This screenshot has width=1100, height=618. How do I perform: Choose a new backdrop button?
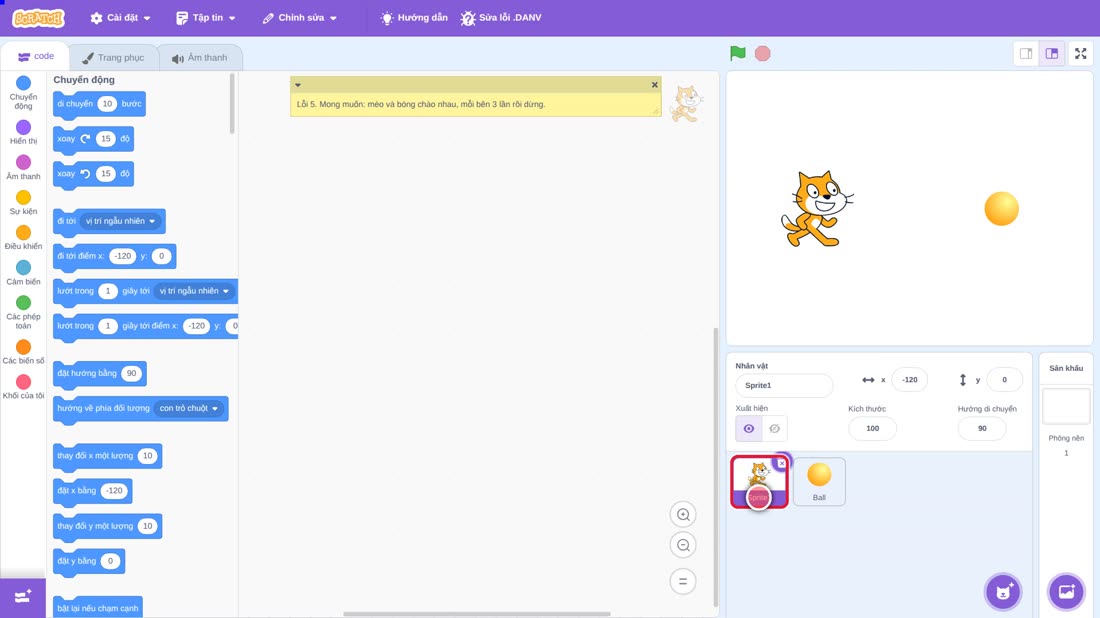[1066, 592]
